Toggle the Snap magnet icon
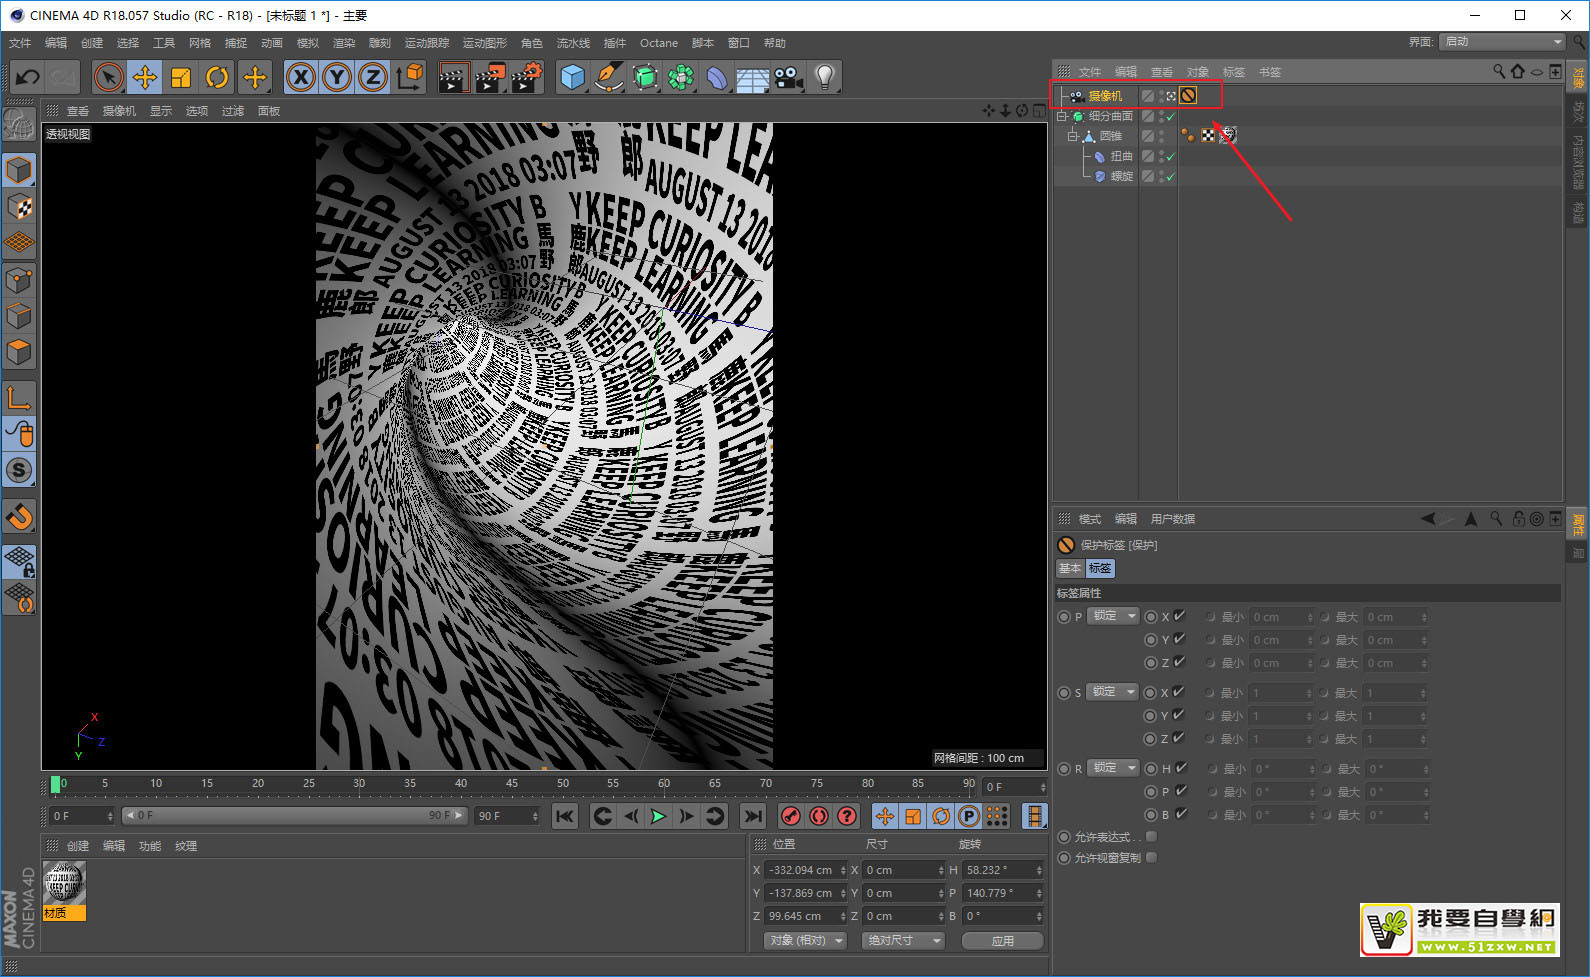 [19, 517]
